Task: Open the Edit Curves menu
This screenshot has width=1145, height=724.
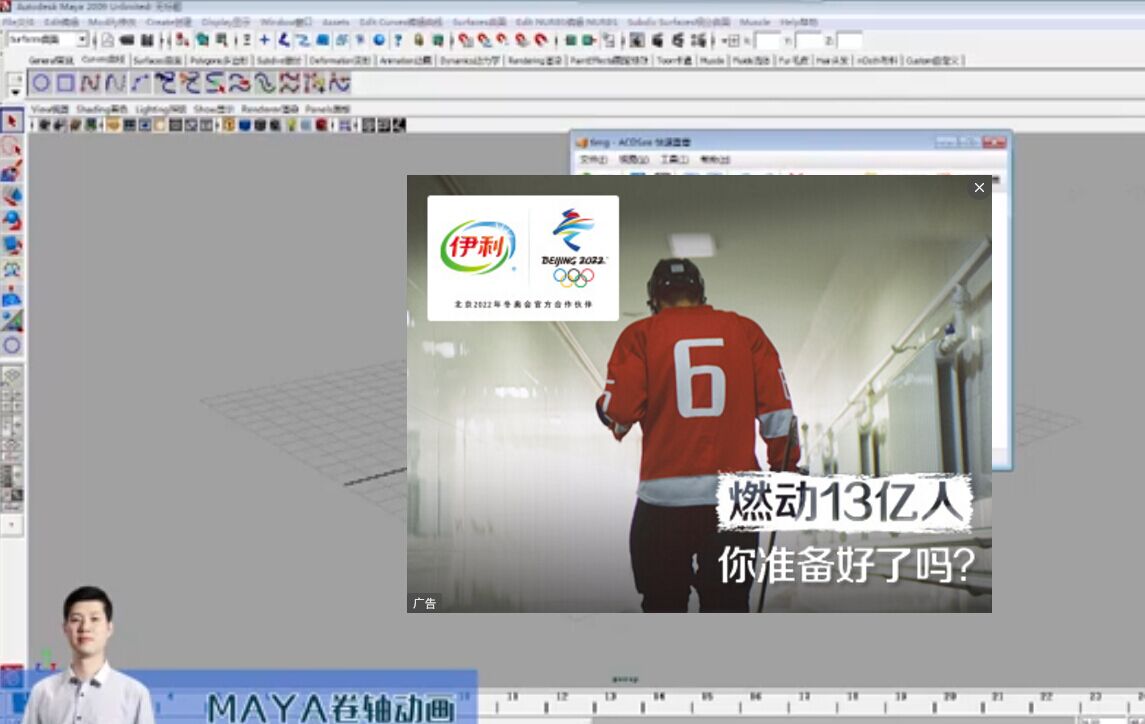Action: pyautogui.click(x=400, y=22)
